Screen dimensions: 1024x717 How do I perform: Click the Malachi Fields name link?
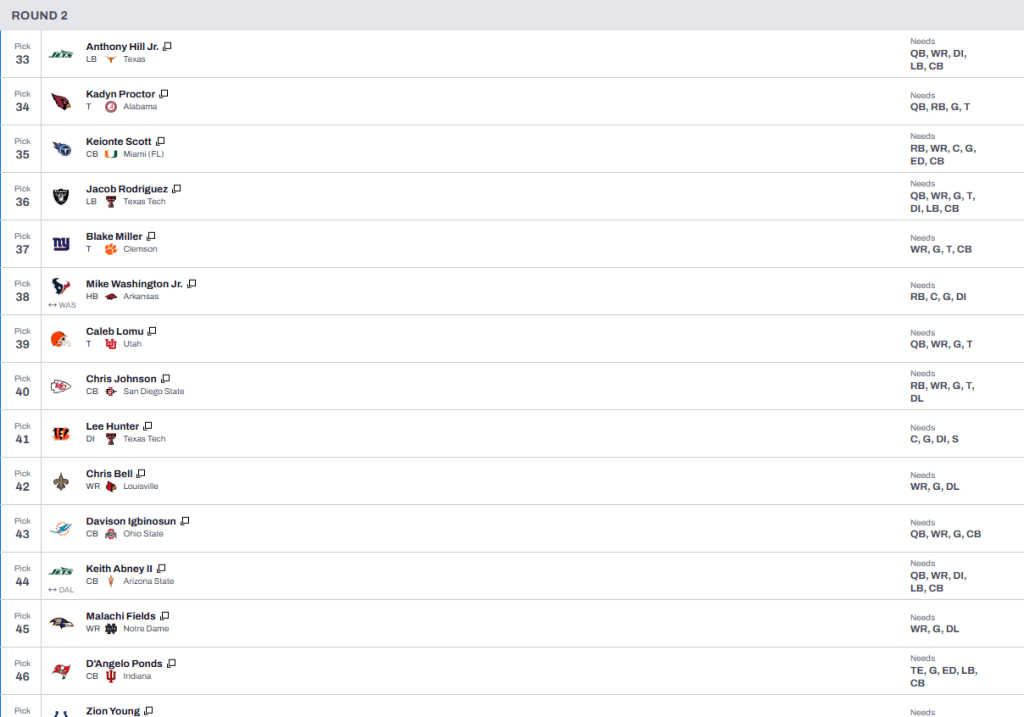click(121, 616)
